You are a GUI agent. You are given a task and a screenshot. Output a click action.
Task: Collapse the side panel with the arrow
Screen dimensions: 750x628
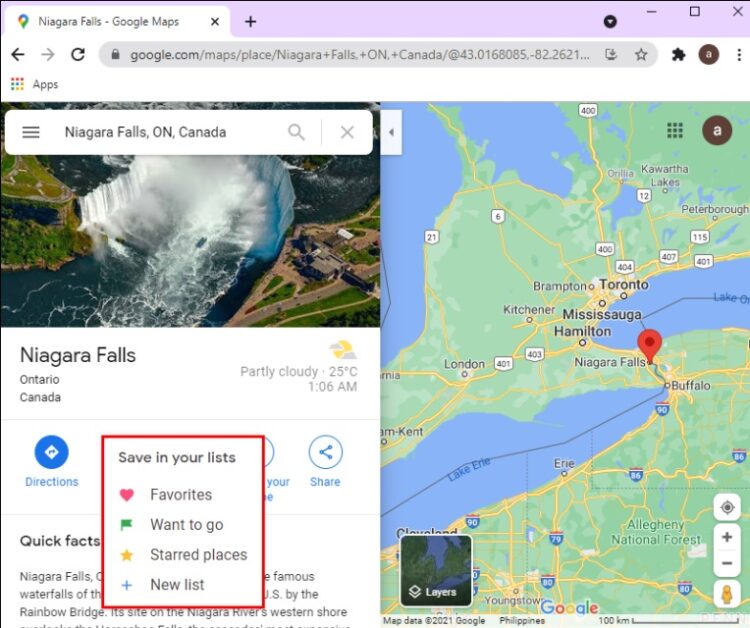391,132
